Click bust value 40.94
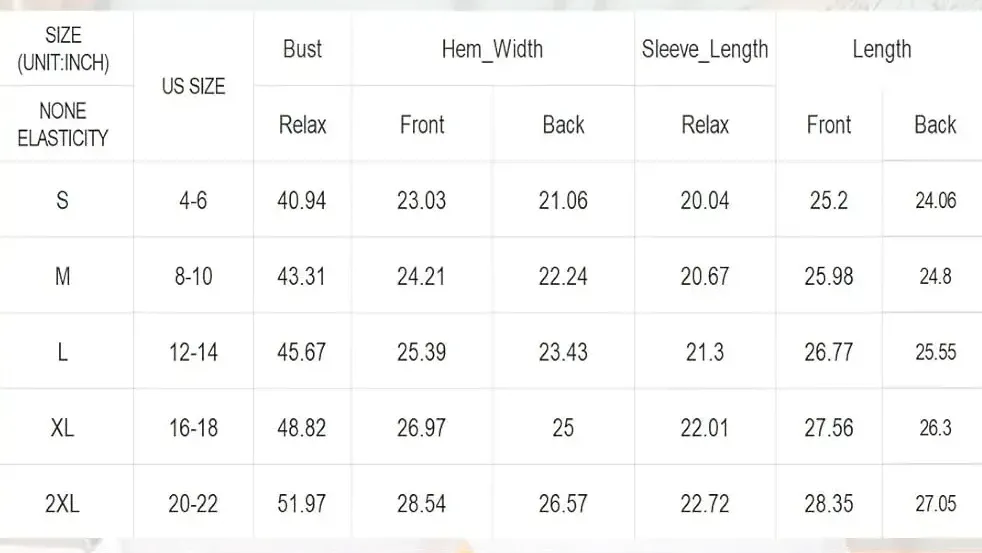 click(302, 200)
